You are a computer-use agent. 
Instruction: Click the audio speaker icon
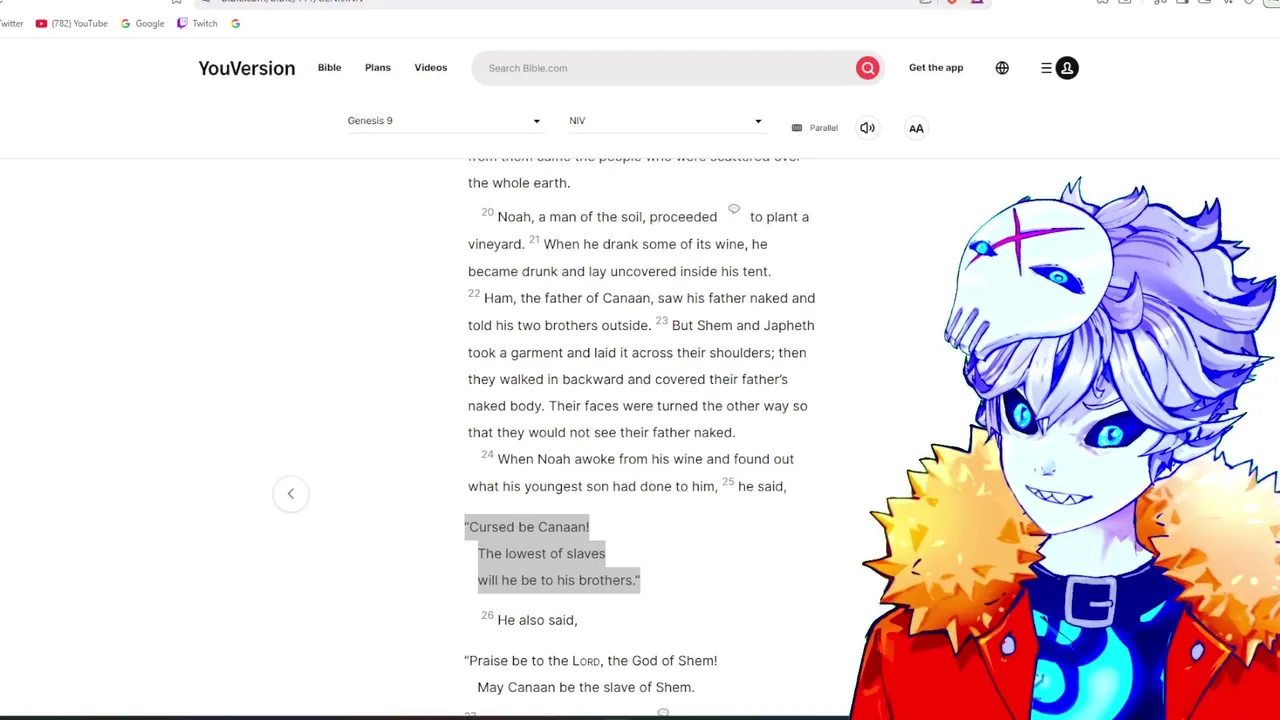[867, 128]
